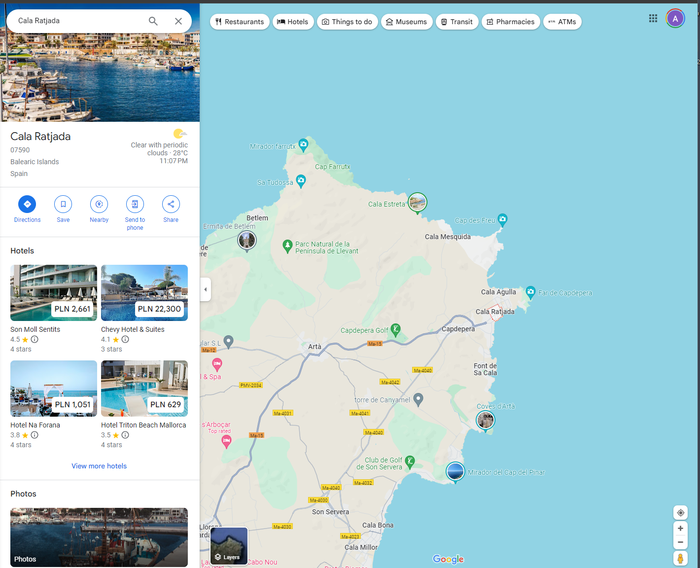Open account avatar menu
Viewport: 700px width, 568px height.
point(675,18)
